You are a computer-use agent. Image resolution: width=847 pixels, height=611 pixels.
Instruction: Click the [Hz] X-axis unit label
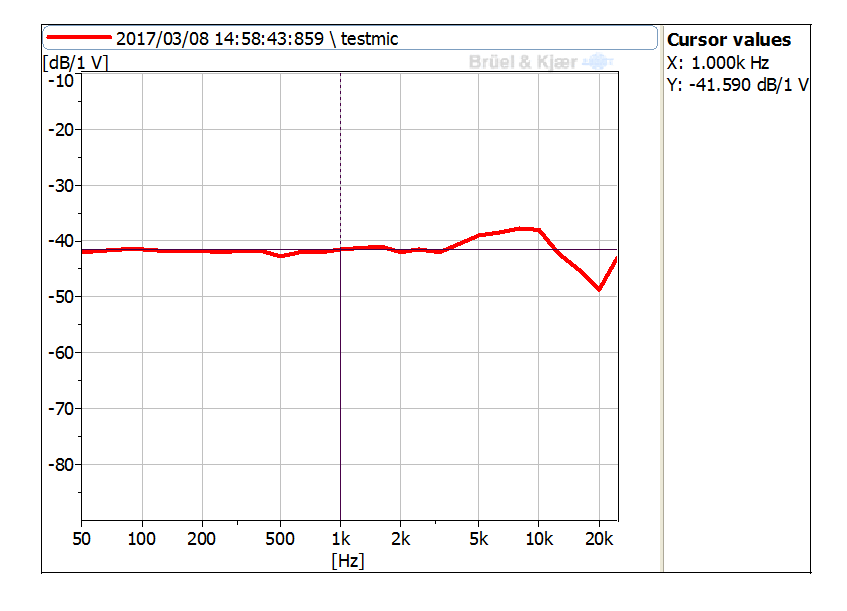[347, 561]
